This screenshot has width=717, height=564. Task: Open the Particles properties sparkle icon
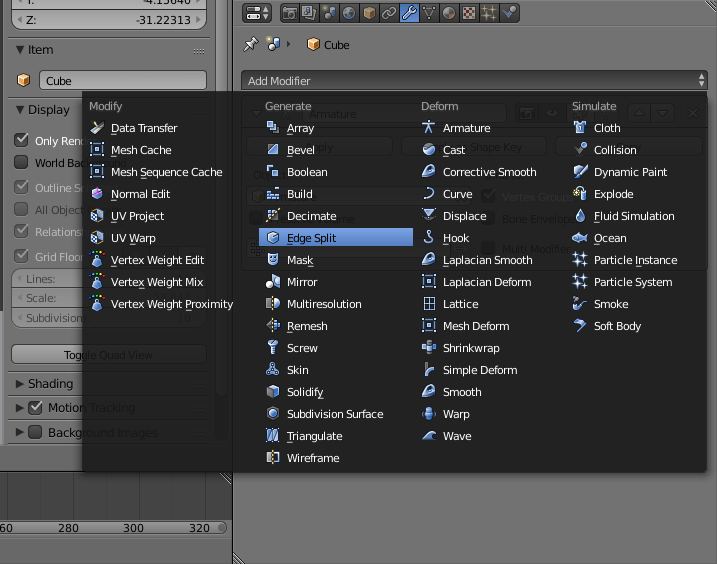tap(490, 13)
